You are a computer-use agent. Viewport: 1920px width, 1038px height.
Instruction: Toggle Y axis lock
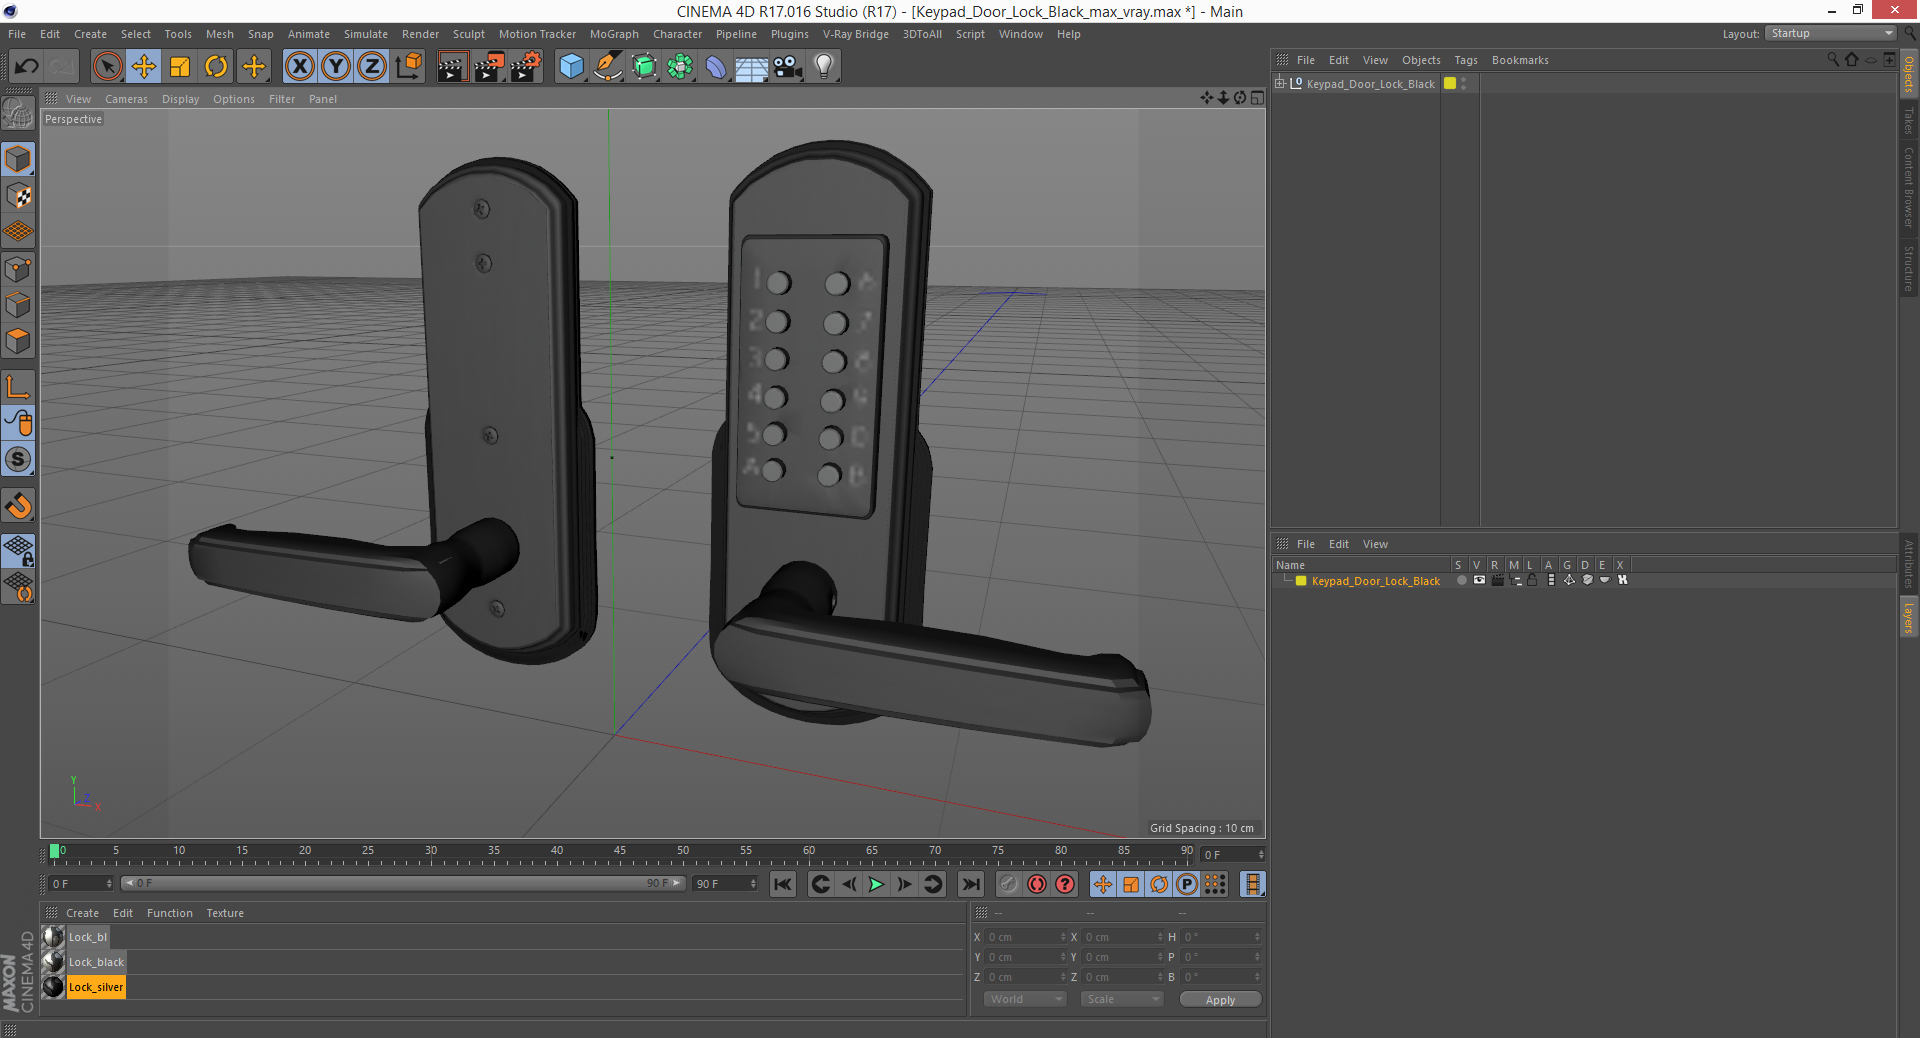click(336, 67)
